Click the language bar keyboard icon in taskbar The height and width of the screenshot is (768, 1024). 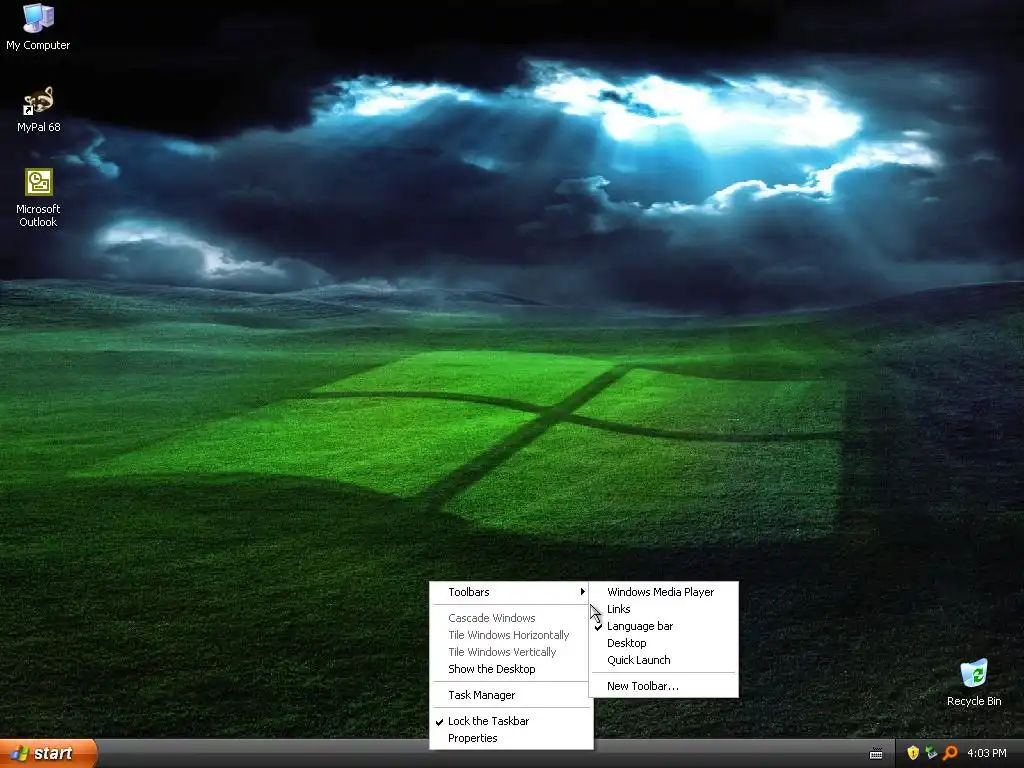coord(876,754)
